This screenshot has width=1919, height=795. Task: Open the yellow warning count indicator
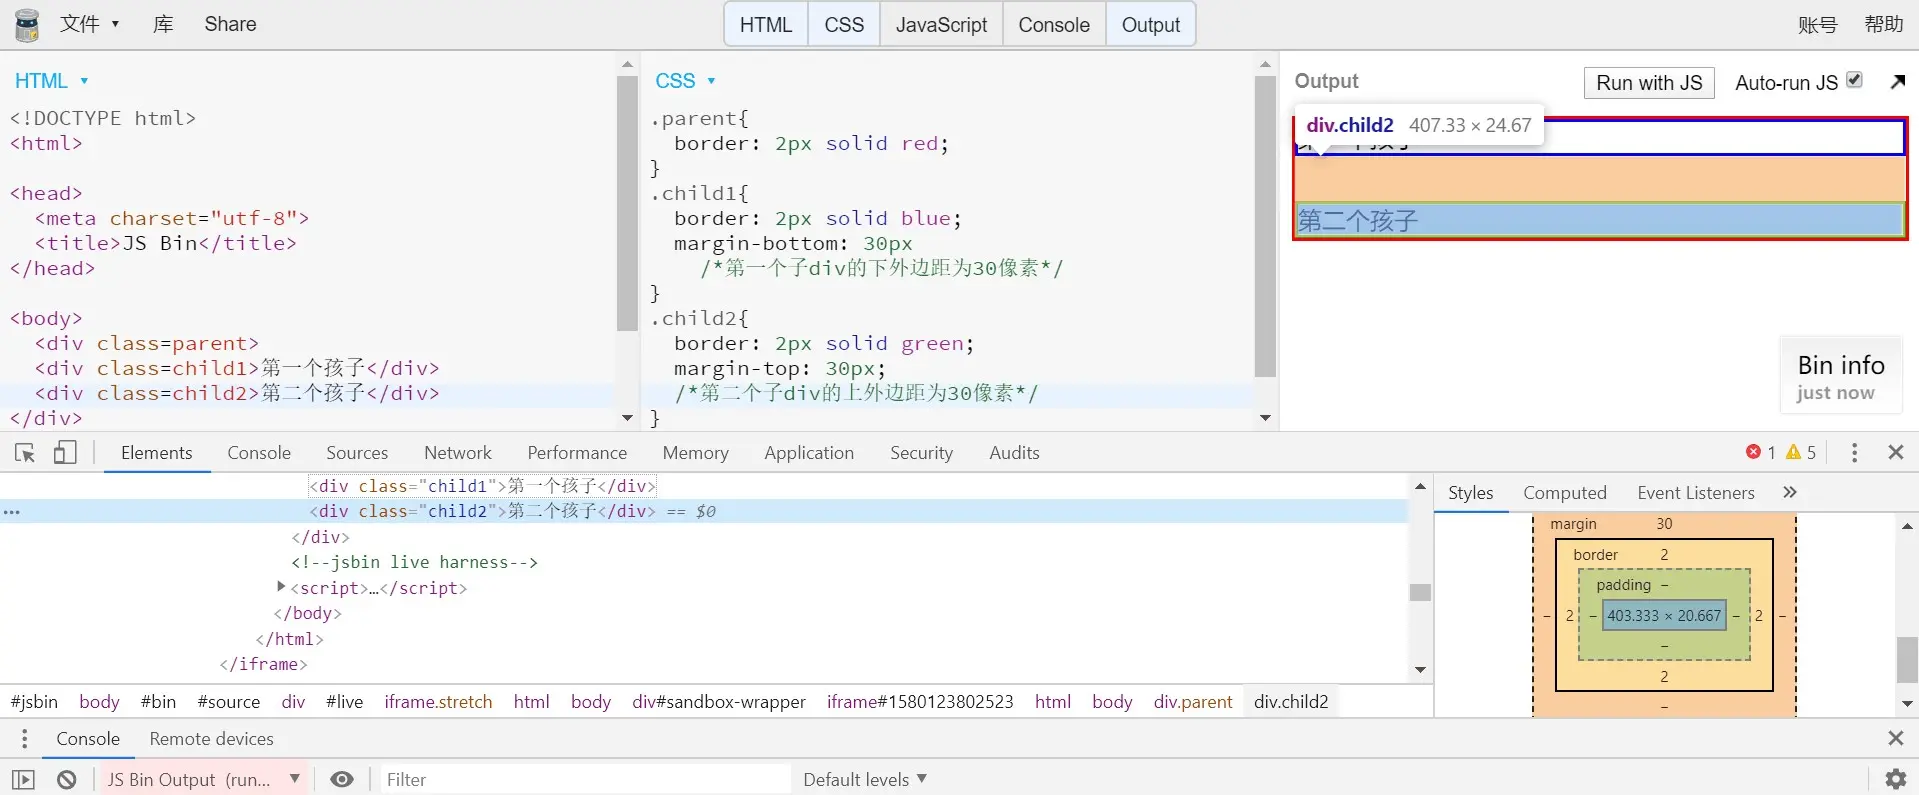[1801, 452]
